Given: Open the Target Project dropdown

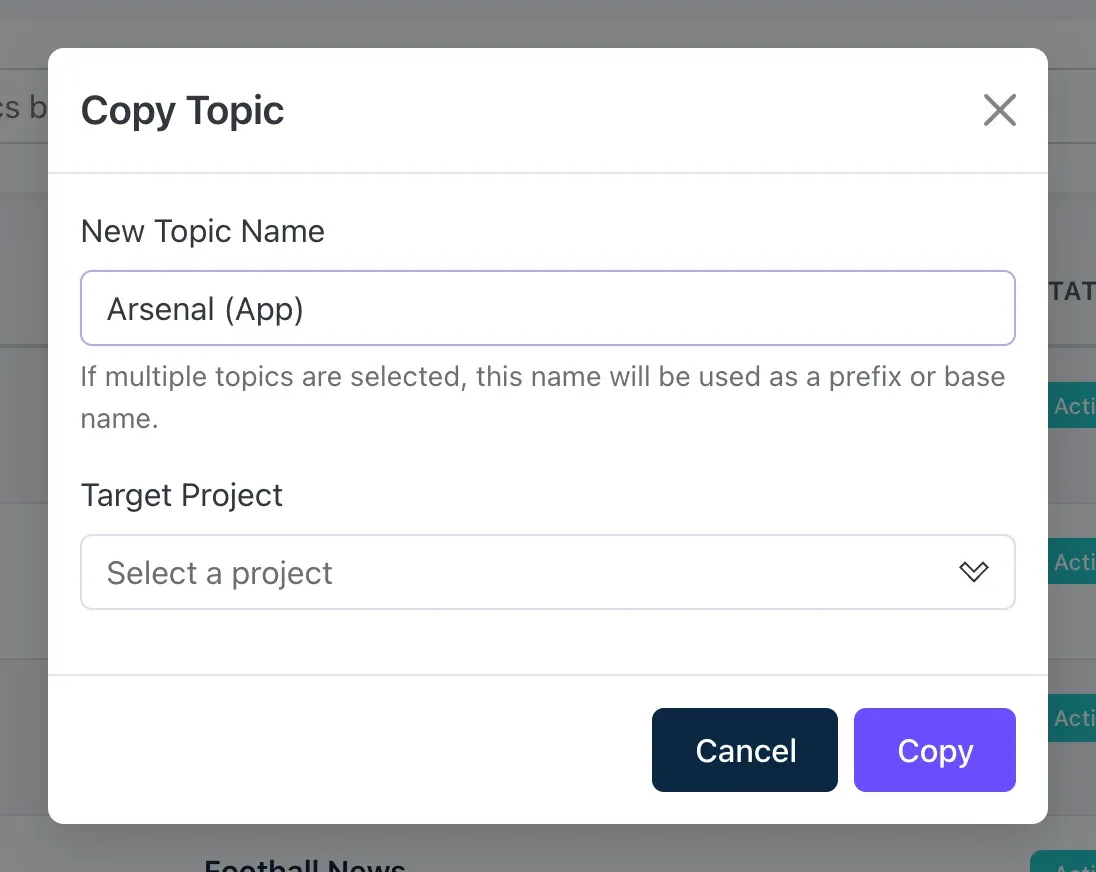Looking at the screenshot, I should (x=548, y=572).
